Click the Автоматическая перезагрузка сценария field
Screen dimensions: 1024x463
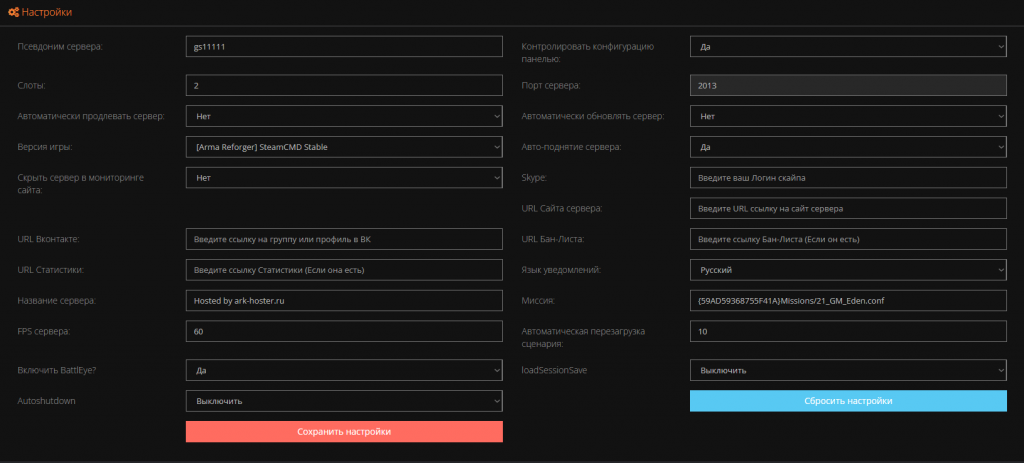[848, 331]
